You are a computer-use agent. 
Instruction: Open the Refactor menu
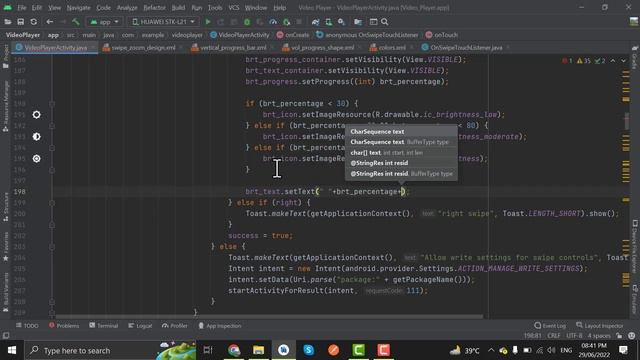[x=154, y=8]
